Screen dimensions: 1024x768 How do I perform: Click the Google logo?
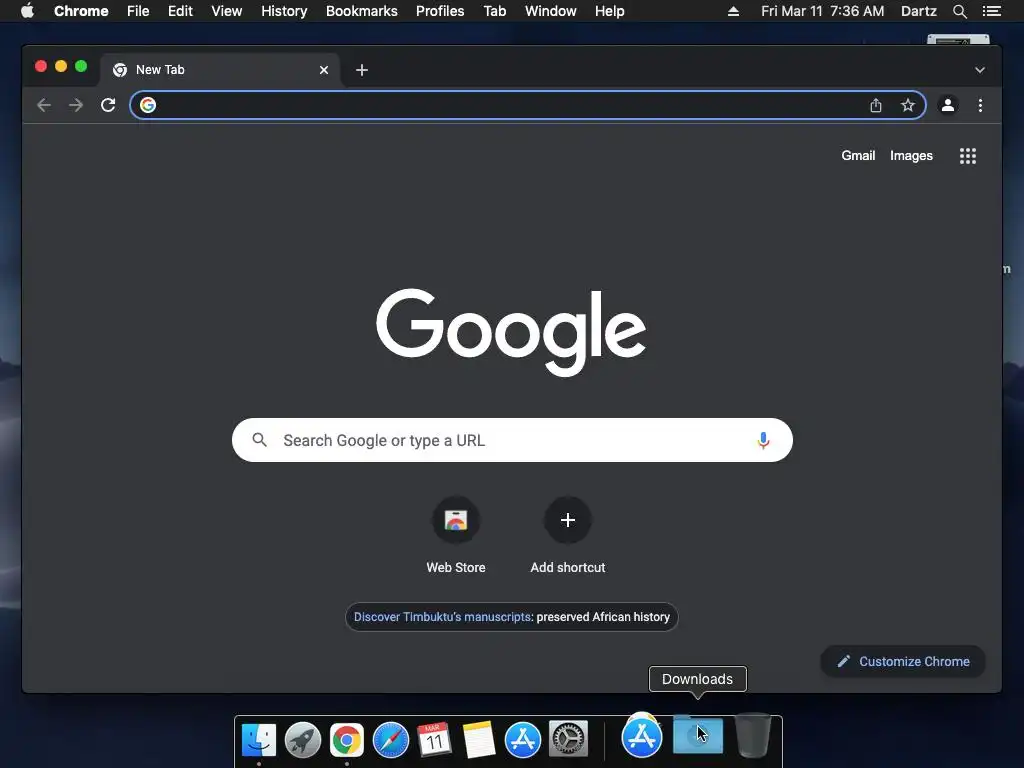[511, 332]
